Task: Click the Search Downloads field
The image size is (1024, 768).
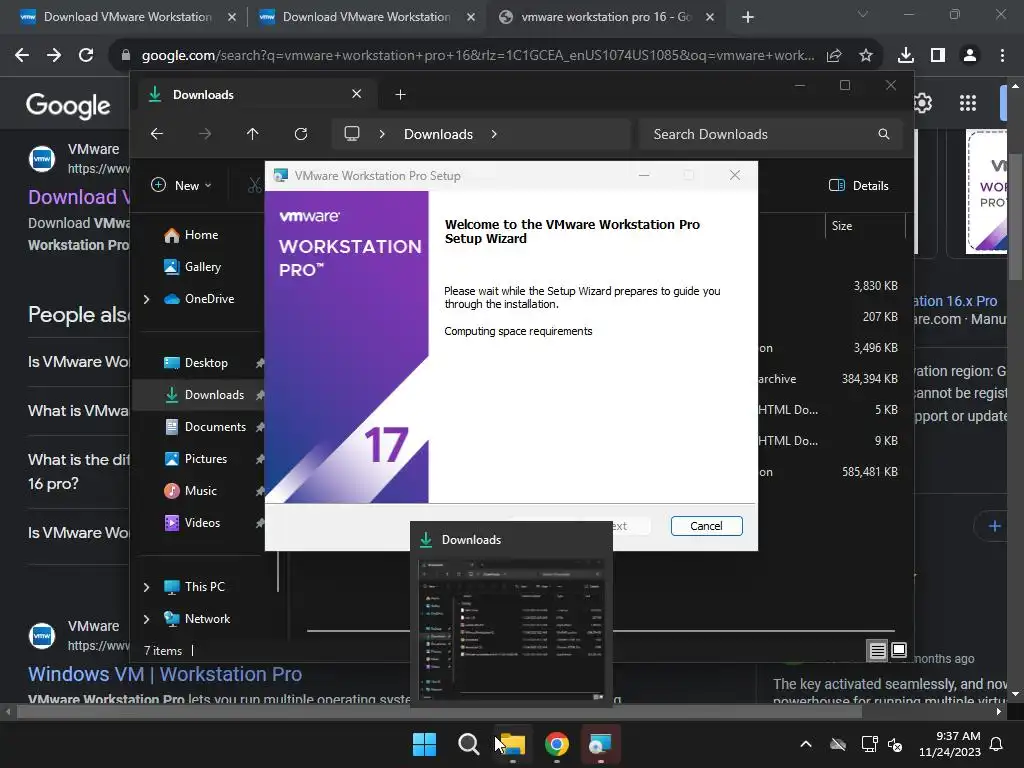Action: (x=771, y=134)
